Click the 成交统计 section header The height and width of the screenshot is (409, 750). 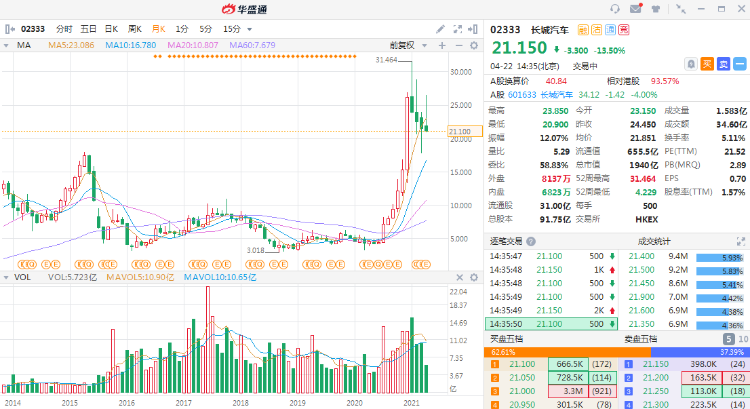tap(654, 242)
